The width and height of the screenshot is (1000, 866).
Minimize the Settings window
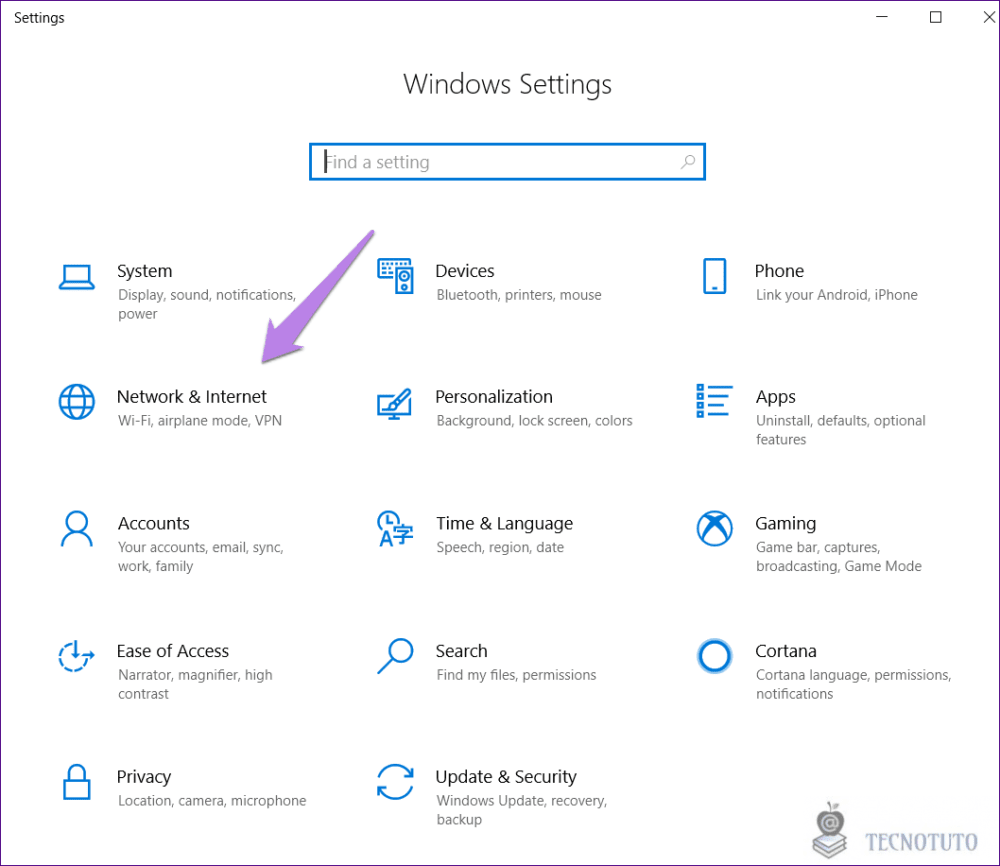(882, 17)
